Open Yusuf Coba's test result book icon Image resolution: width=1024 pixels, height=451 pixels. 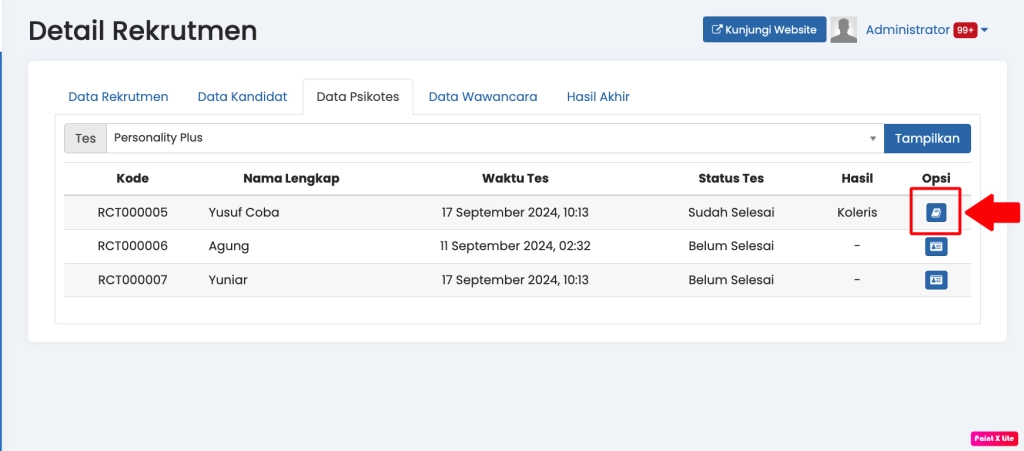(x=935, y=213)
